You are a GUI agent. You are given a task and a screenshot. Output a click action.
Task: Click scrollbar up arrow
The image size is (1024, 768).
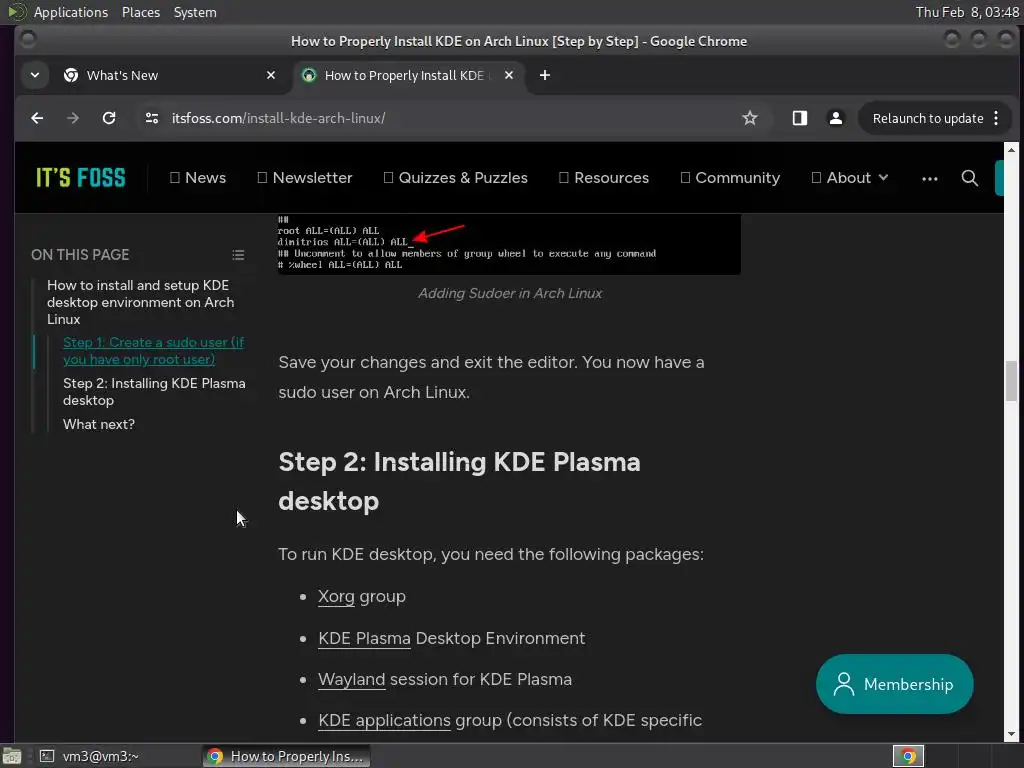click(1011, 150)
